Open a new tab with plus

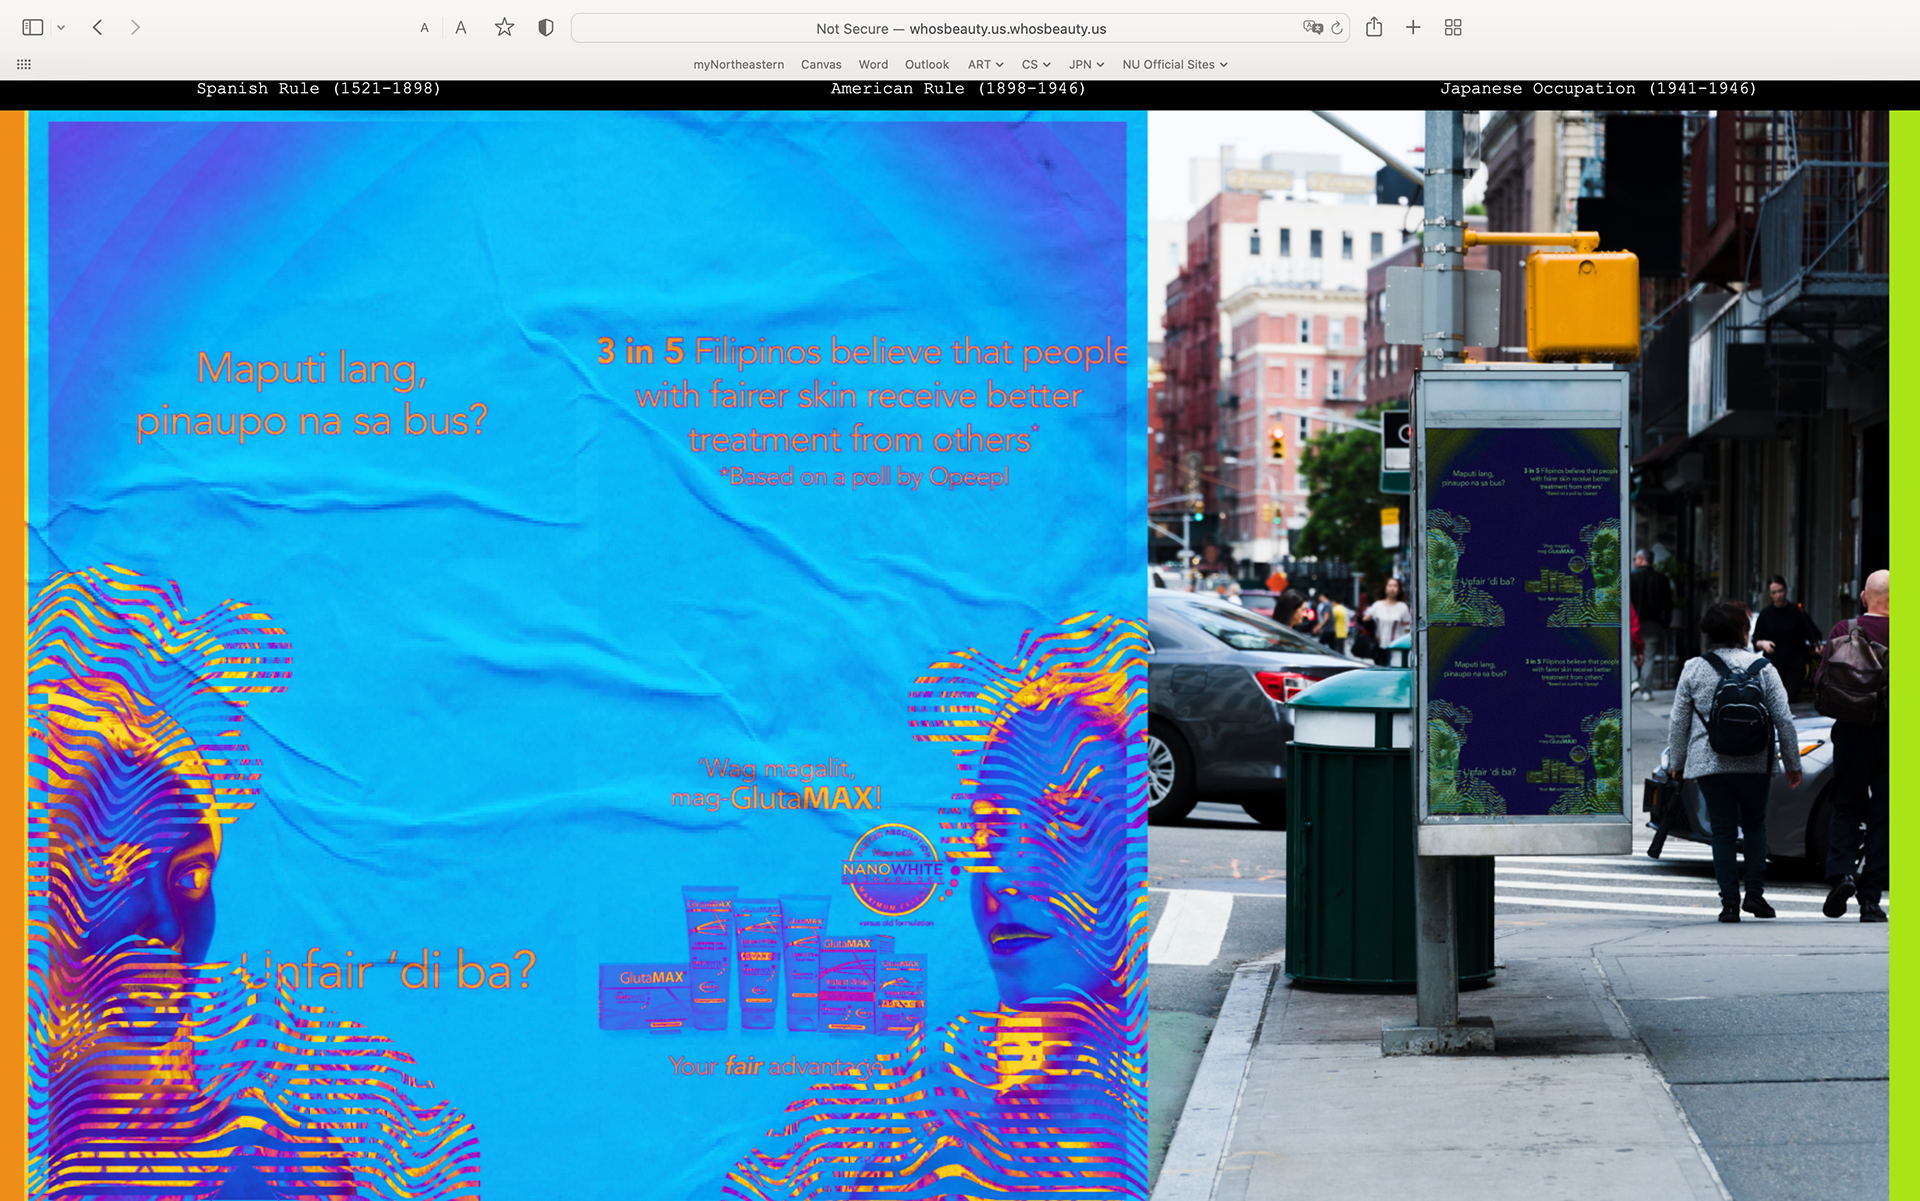point(1413,28)
